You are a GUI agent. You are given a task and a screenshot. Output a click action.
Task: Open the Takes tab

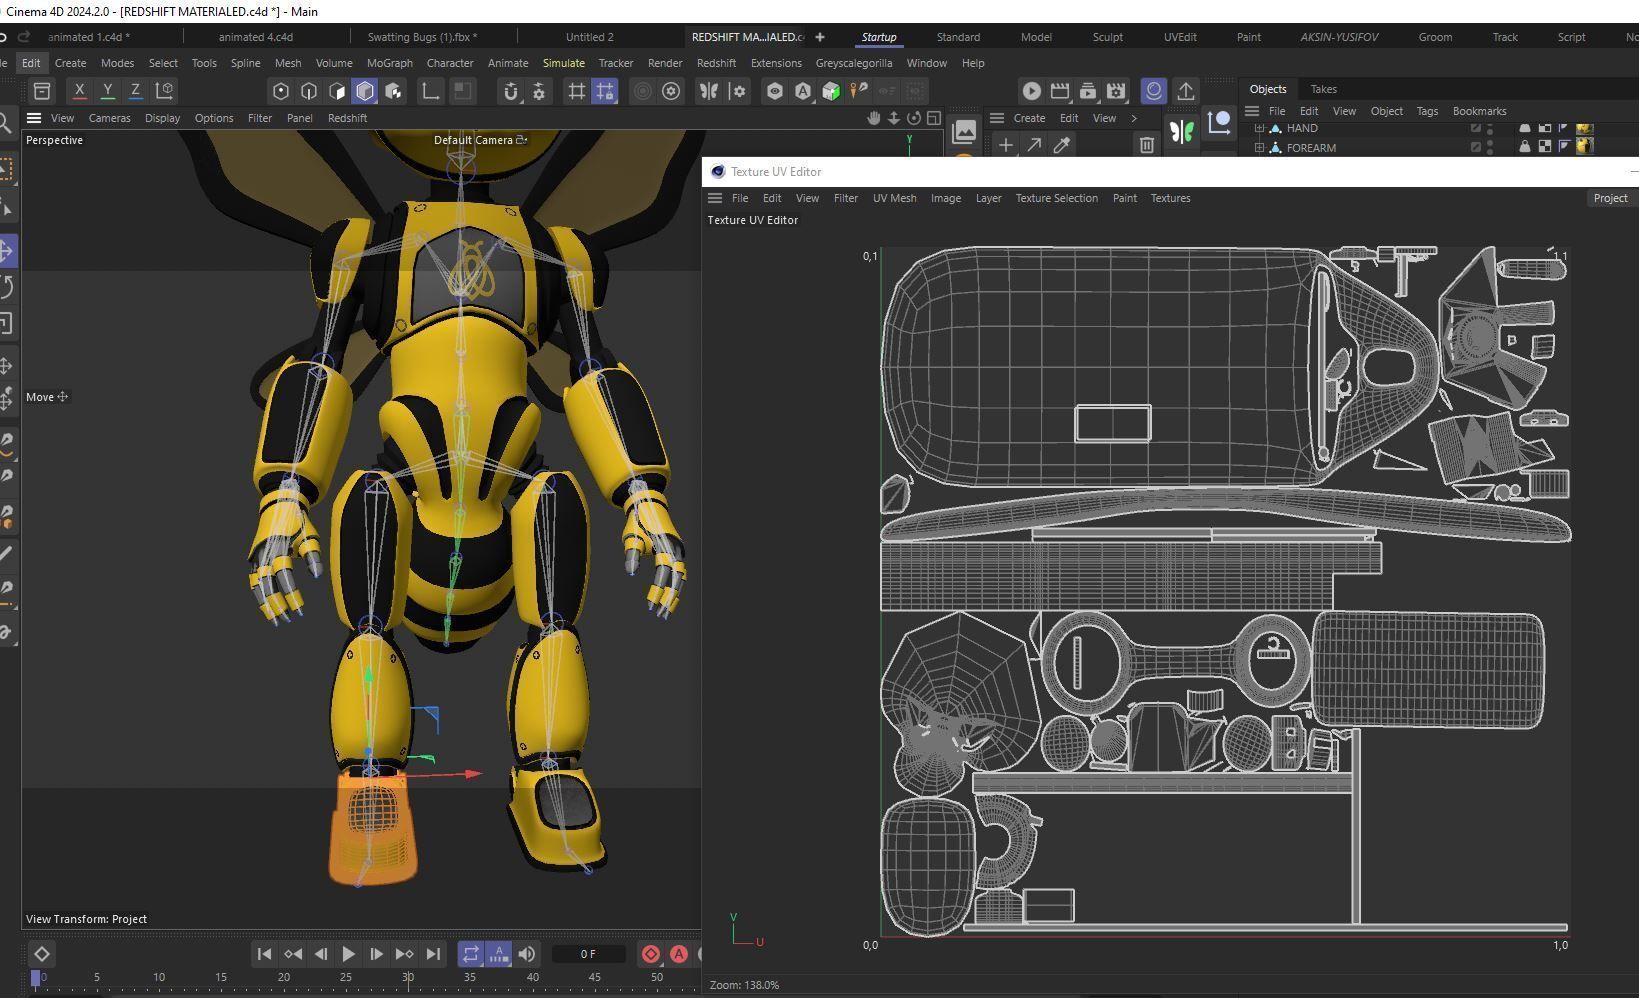pos(1323,89)
